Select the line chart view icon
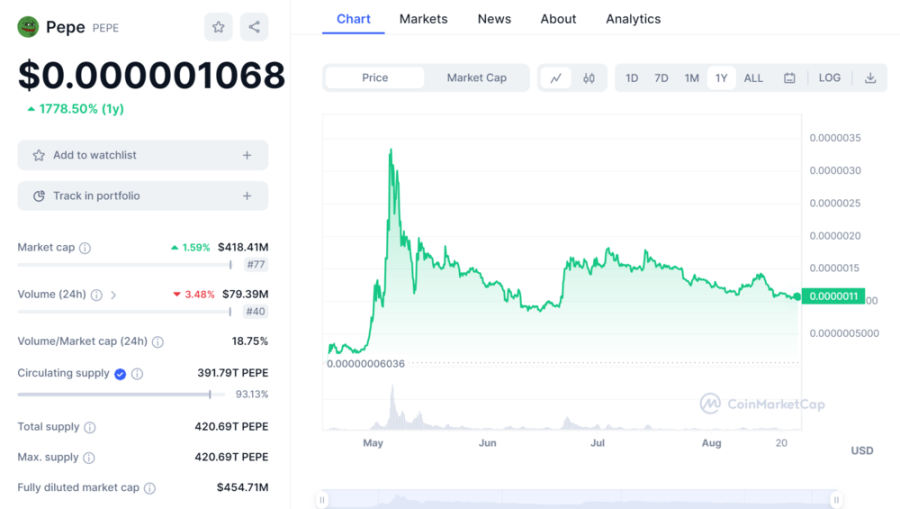This screenshot has width=900, height=509. pos(556,78)
